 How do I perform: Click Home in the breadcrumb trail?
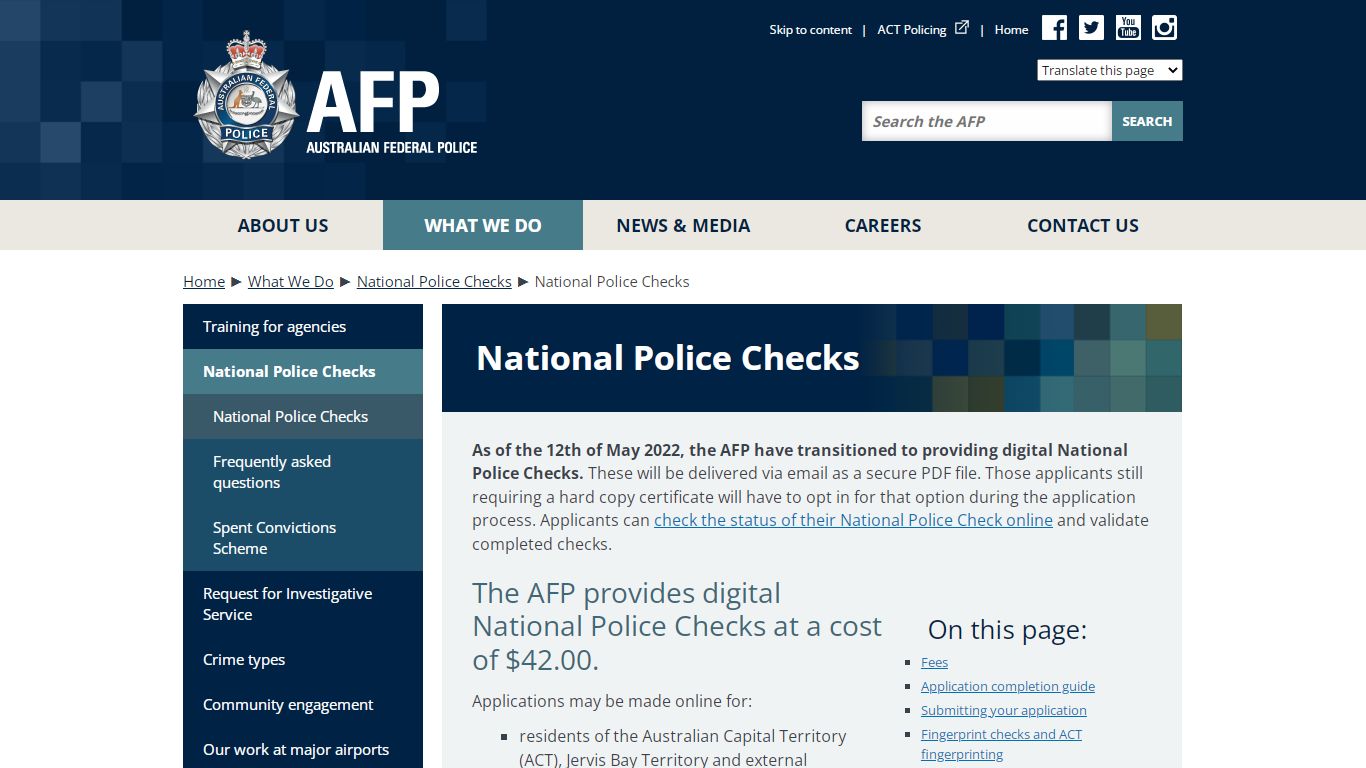click(204, 281)
